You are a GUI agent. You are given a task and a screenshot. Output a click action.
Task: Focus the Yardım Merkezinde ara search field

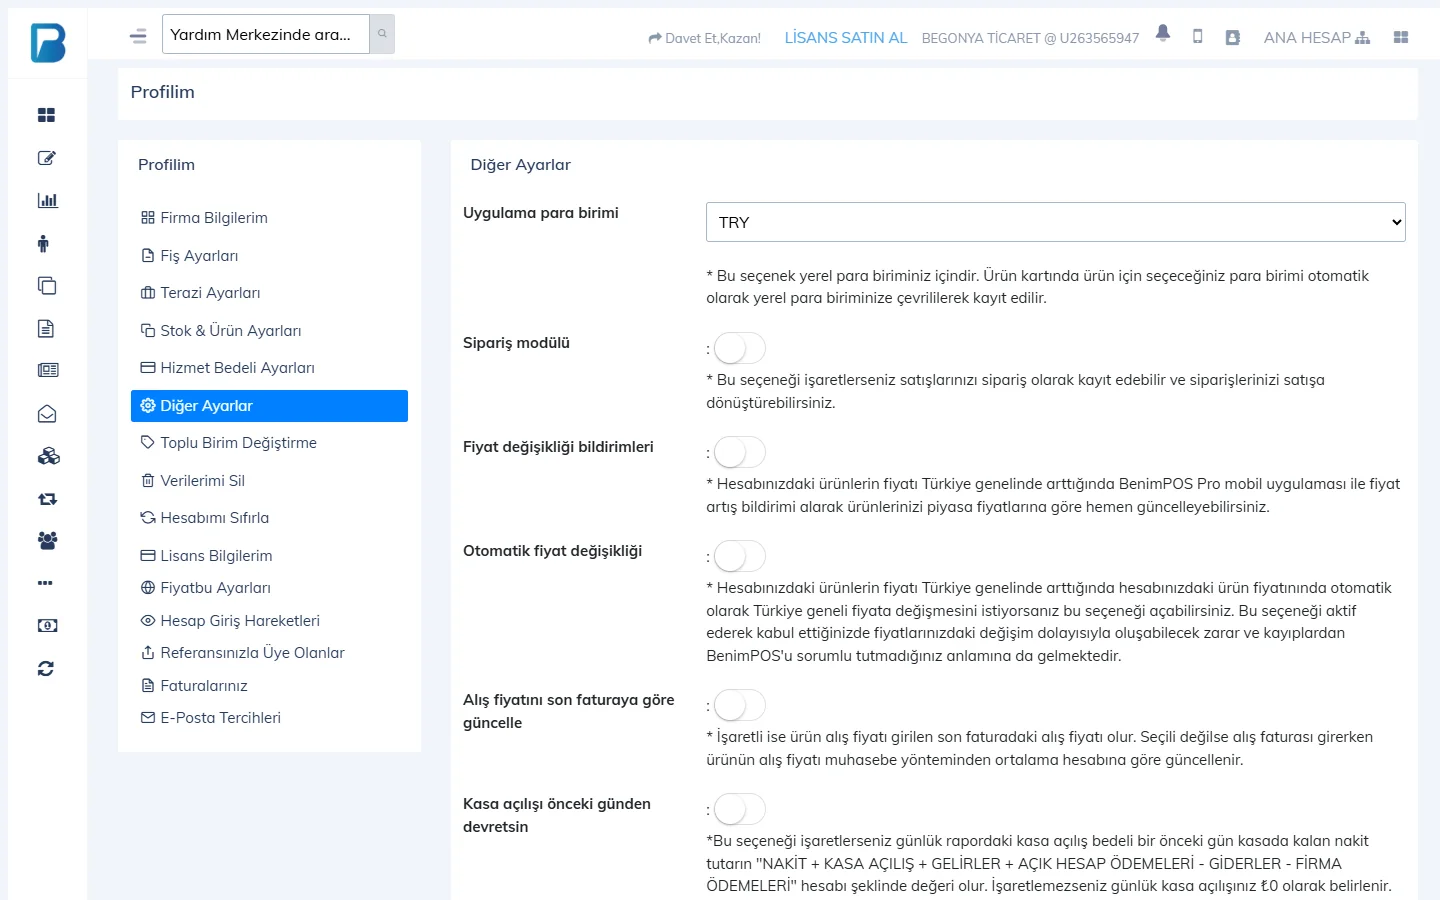pyautogui.click(x=266, y=34)
